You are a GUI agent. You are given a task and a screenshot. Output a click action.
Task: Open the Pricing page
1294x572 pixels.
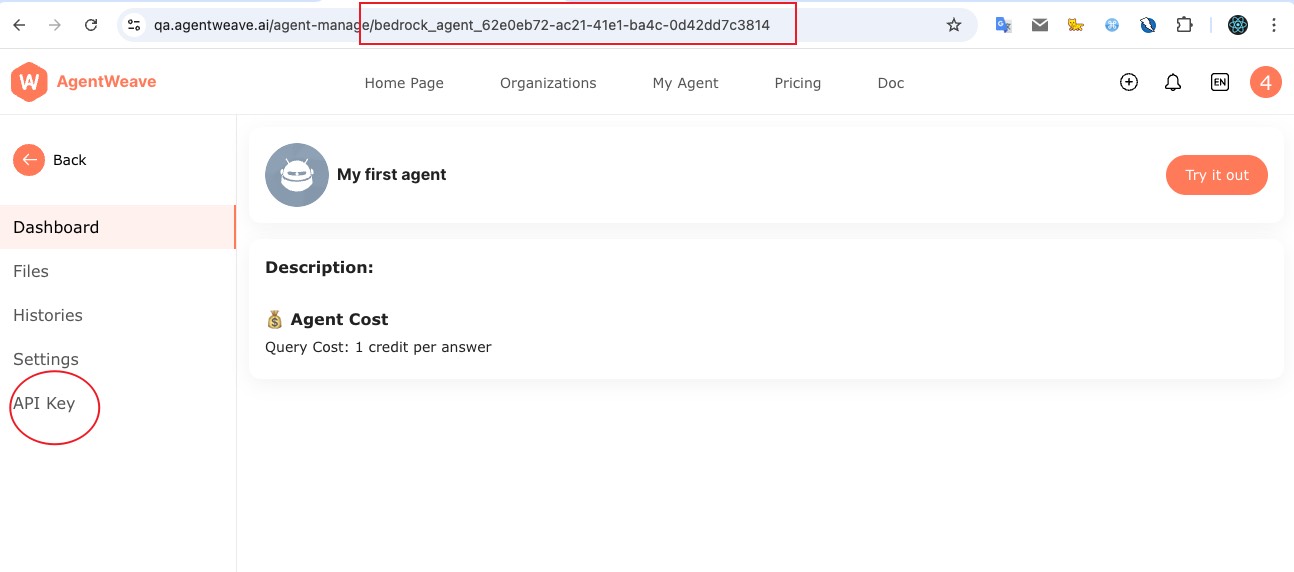(798, 83)
